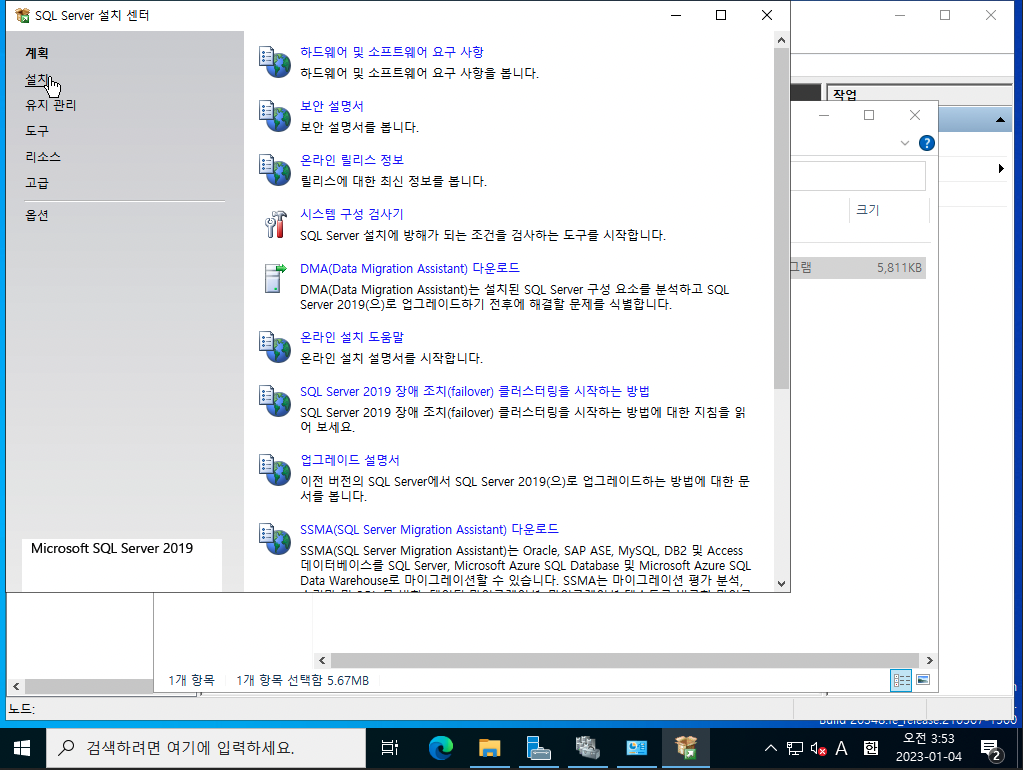
Task: Open the network status tray icon
Action: [795, 748]
